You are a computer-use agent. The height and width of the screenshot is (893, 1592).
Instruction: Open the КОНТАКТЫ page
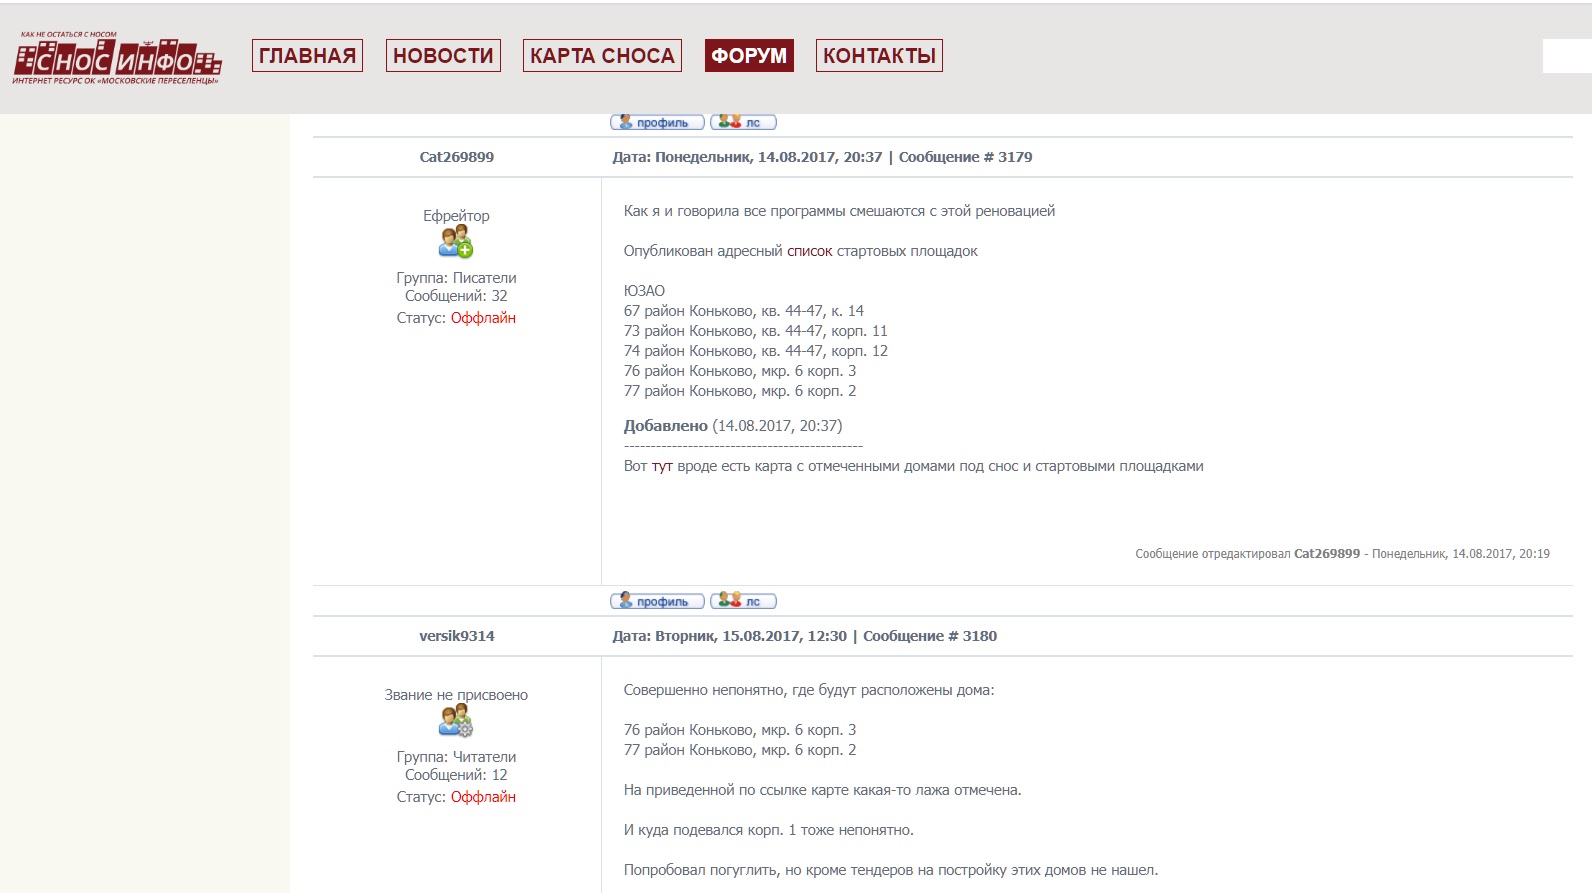pyautogui.click(x=879, y=56)
